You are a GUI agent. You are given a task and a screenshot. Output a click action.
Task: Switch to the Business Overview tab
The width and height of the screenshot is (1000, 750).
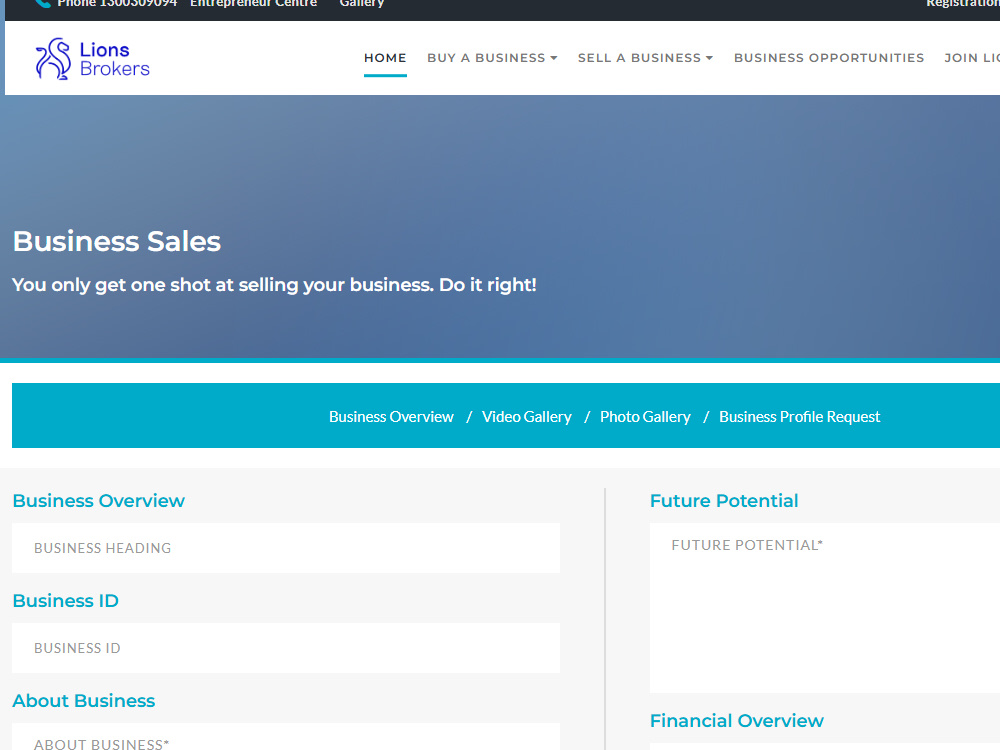[x=391, y=416]
